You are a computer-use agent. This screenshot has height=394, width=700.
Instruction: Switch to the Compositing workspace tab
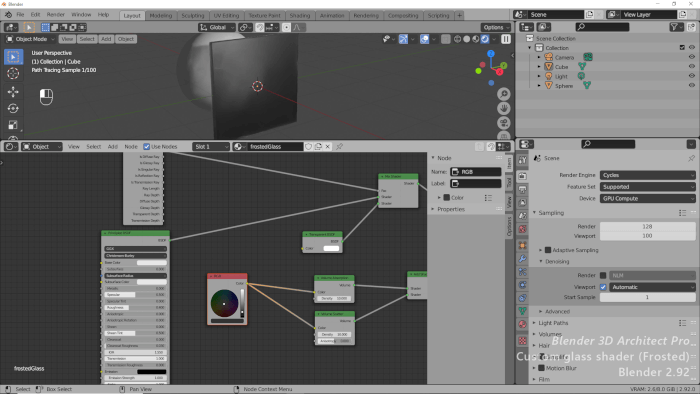(403, 15)
